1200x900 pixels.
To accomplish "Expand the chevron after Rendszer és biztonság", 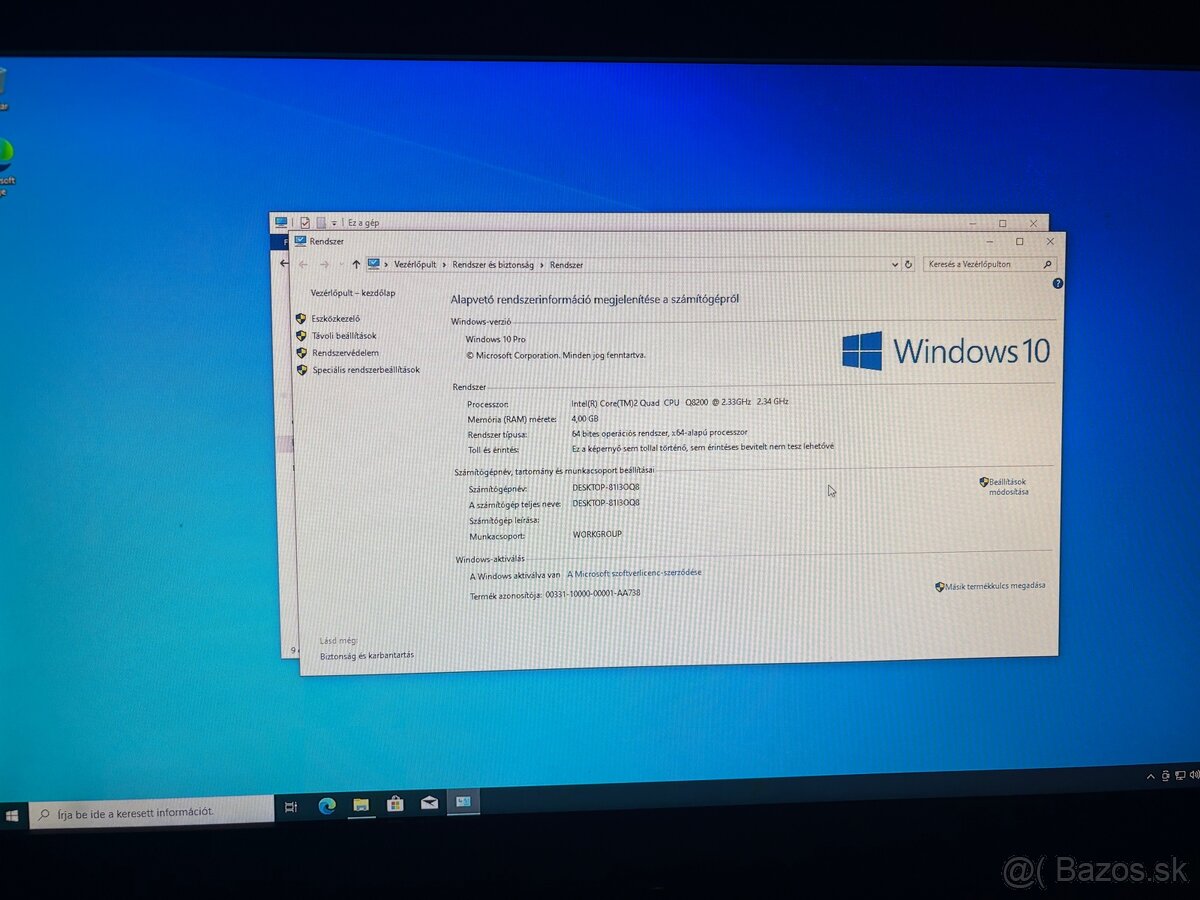I will [x=542, y=265].
